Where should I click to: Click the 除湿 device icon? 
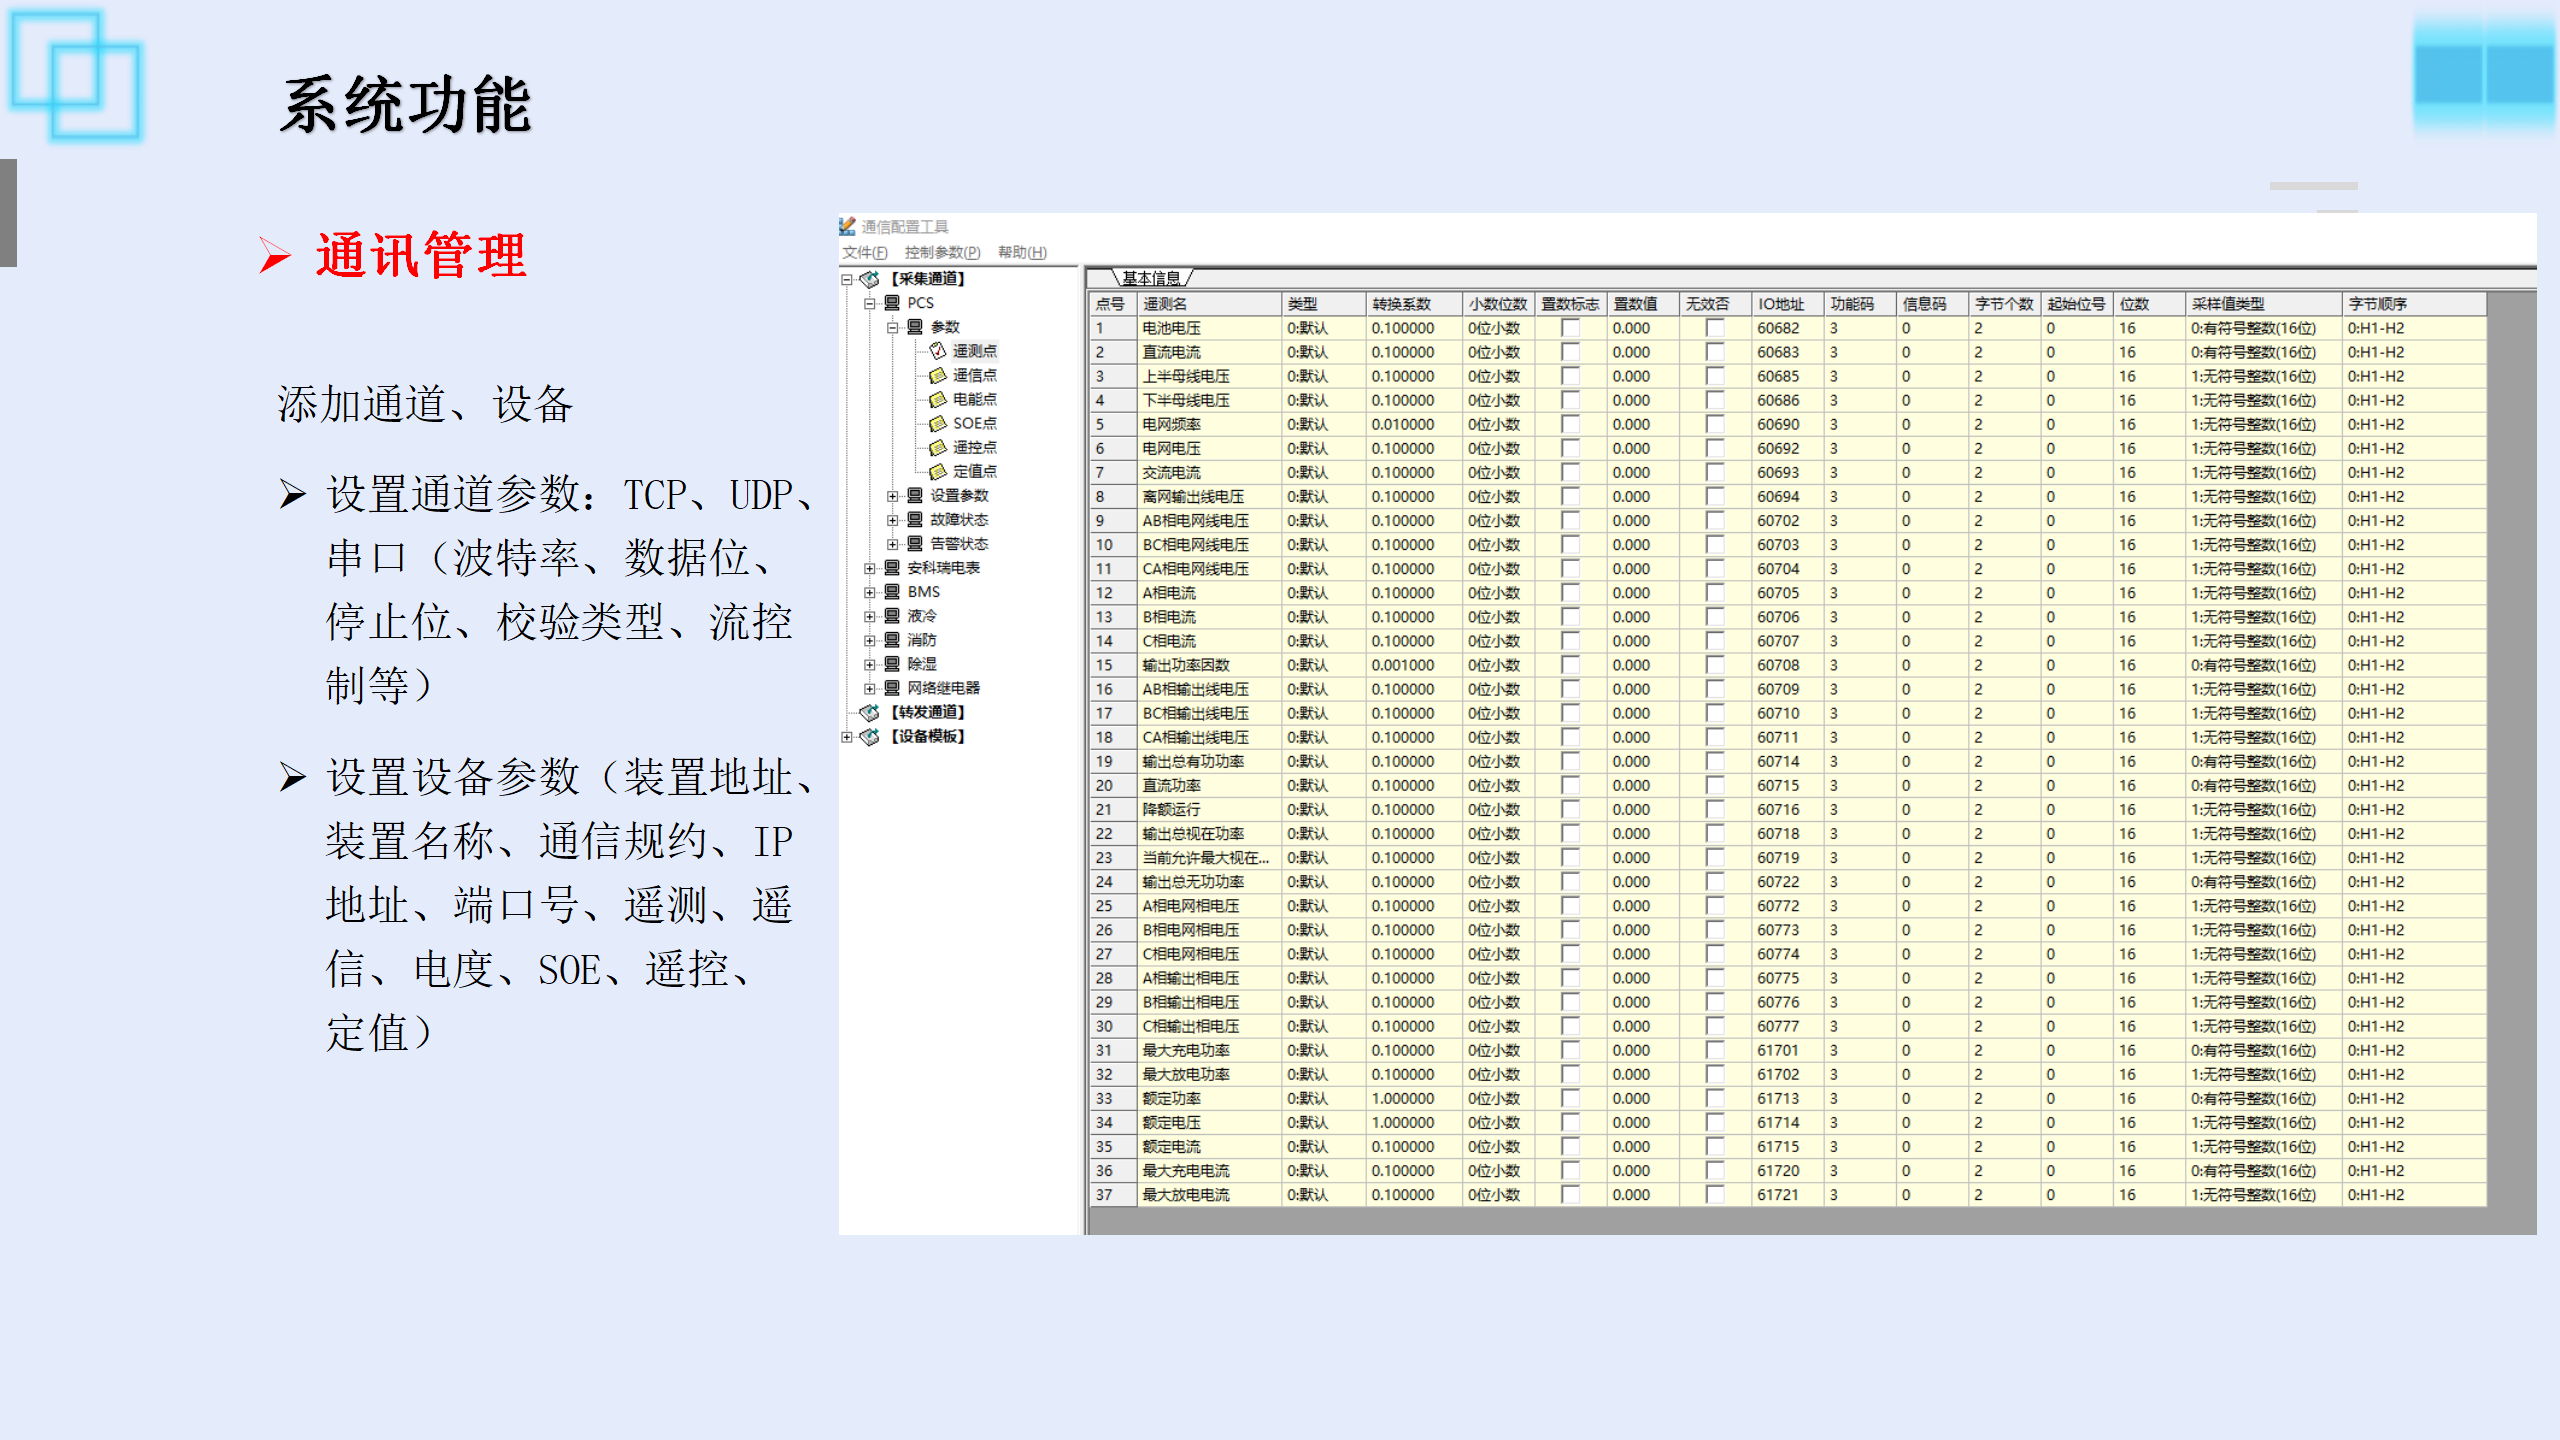point(892,663)
